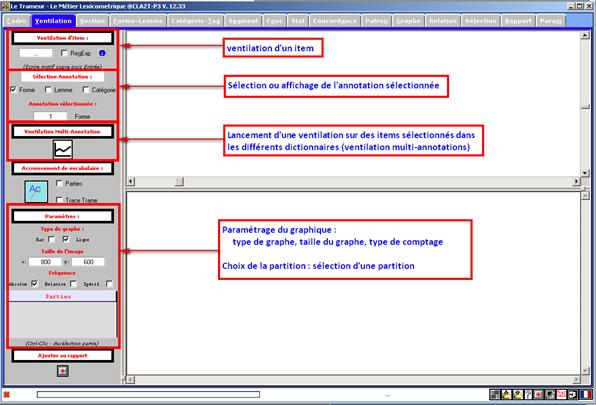Click the Ajouter au rapport button
The image size is (596, 405).
[x=63, y=356]
